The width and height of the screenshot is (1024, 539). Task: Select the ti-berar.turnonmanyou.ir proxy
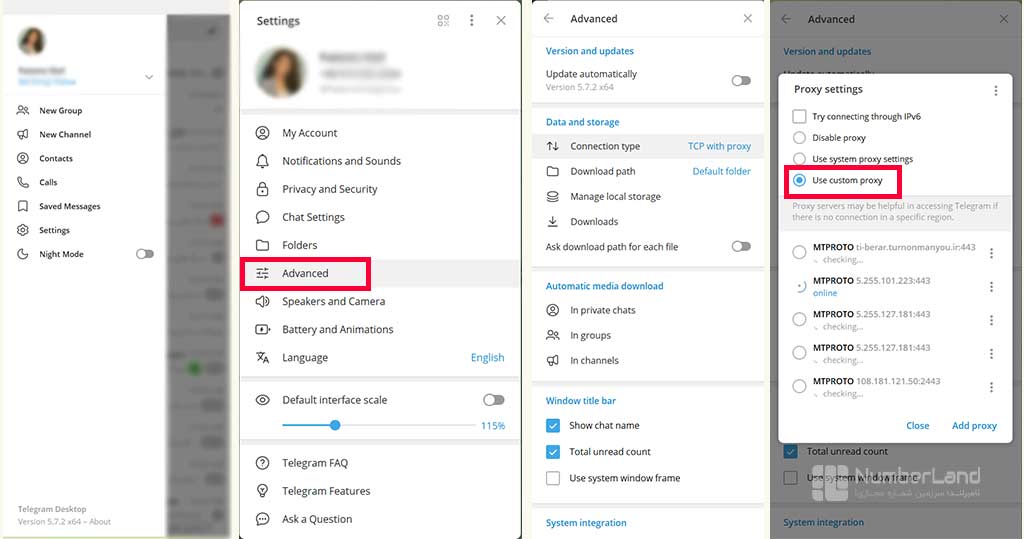[799, 253]
